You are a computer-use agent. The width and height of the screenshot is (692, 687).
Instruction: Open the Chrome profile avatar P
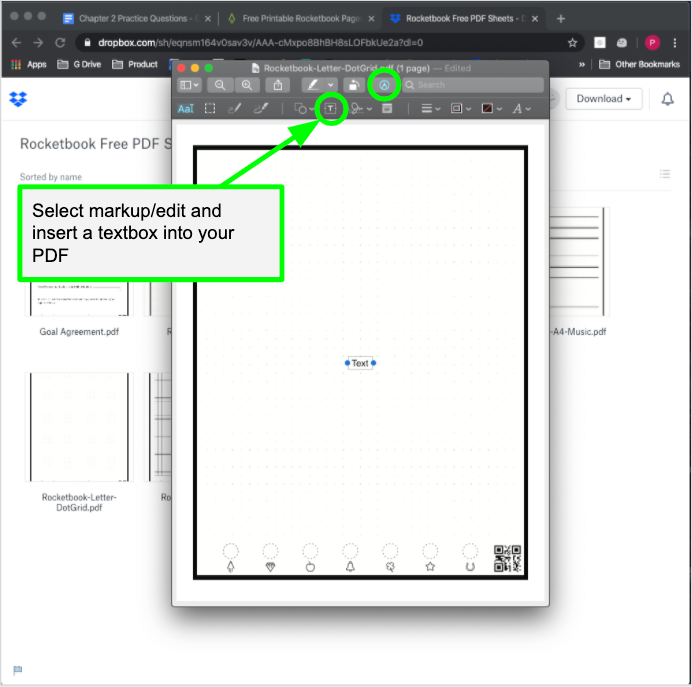pyautogui.click(x=652, y=43)
